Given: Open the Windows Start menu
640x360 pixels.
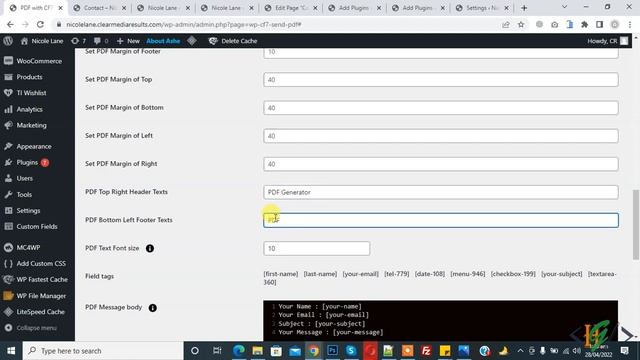Looking at the screenshot, I should coord(11,351).
